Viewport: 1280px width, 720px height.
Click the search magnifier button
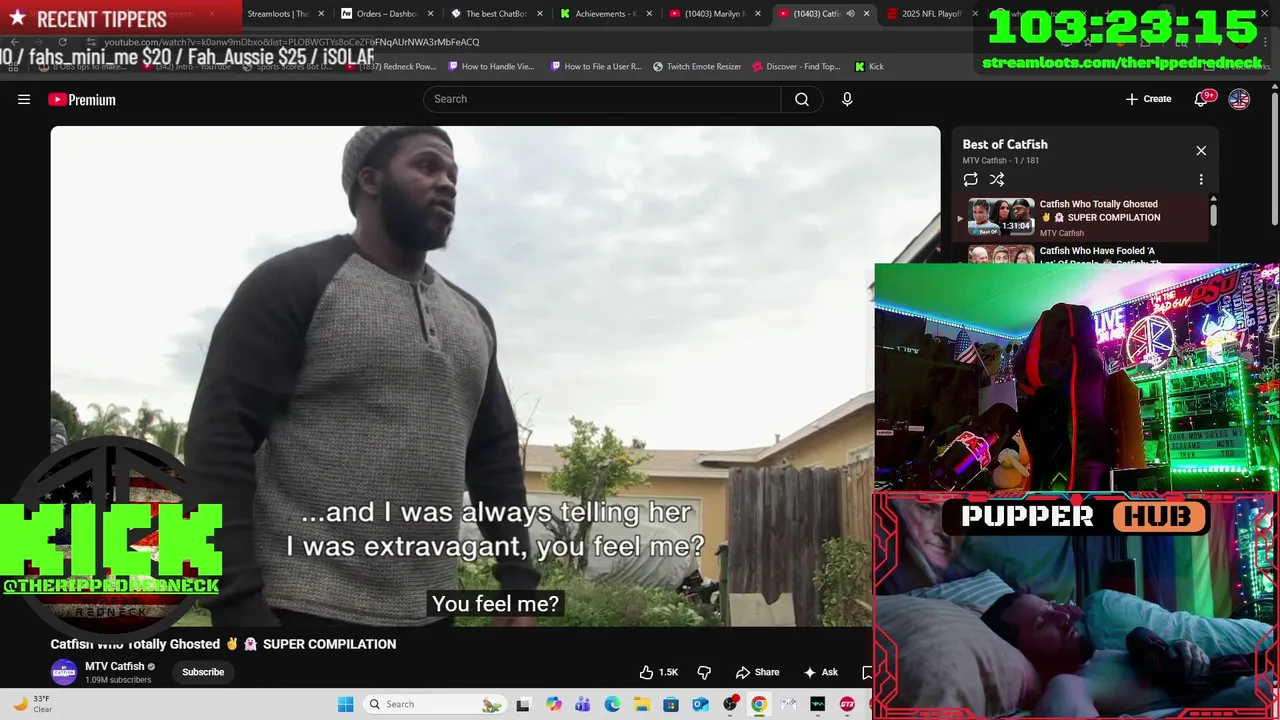[802, 99]
